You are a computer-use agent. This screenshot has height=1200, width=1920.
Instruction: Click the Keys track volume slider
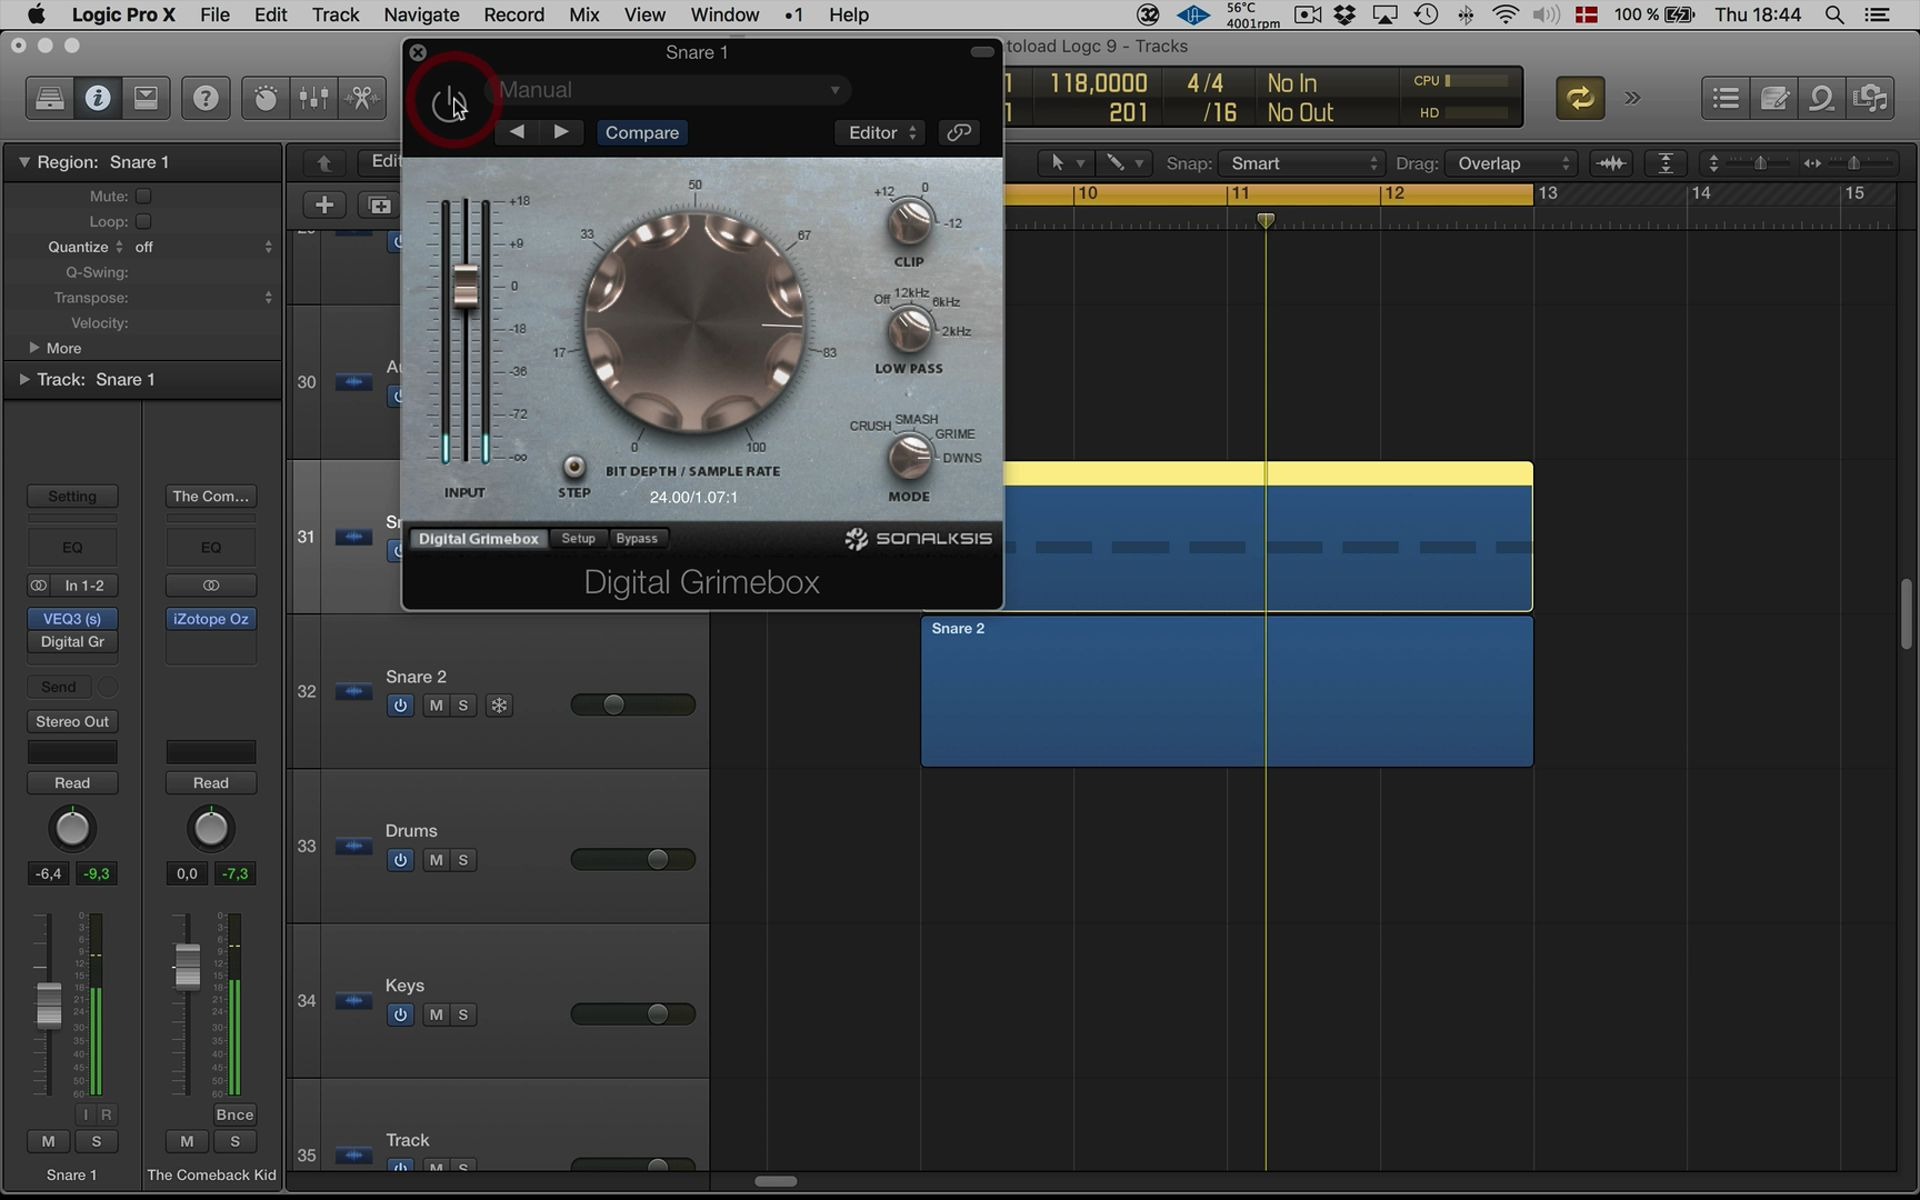(633, 1014)
